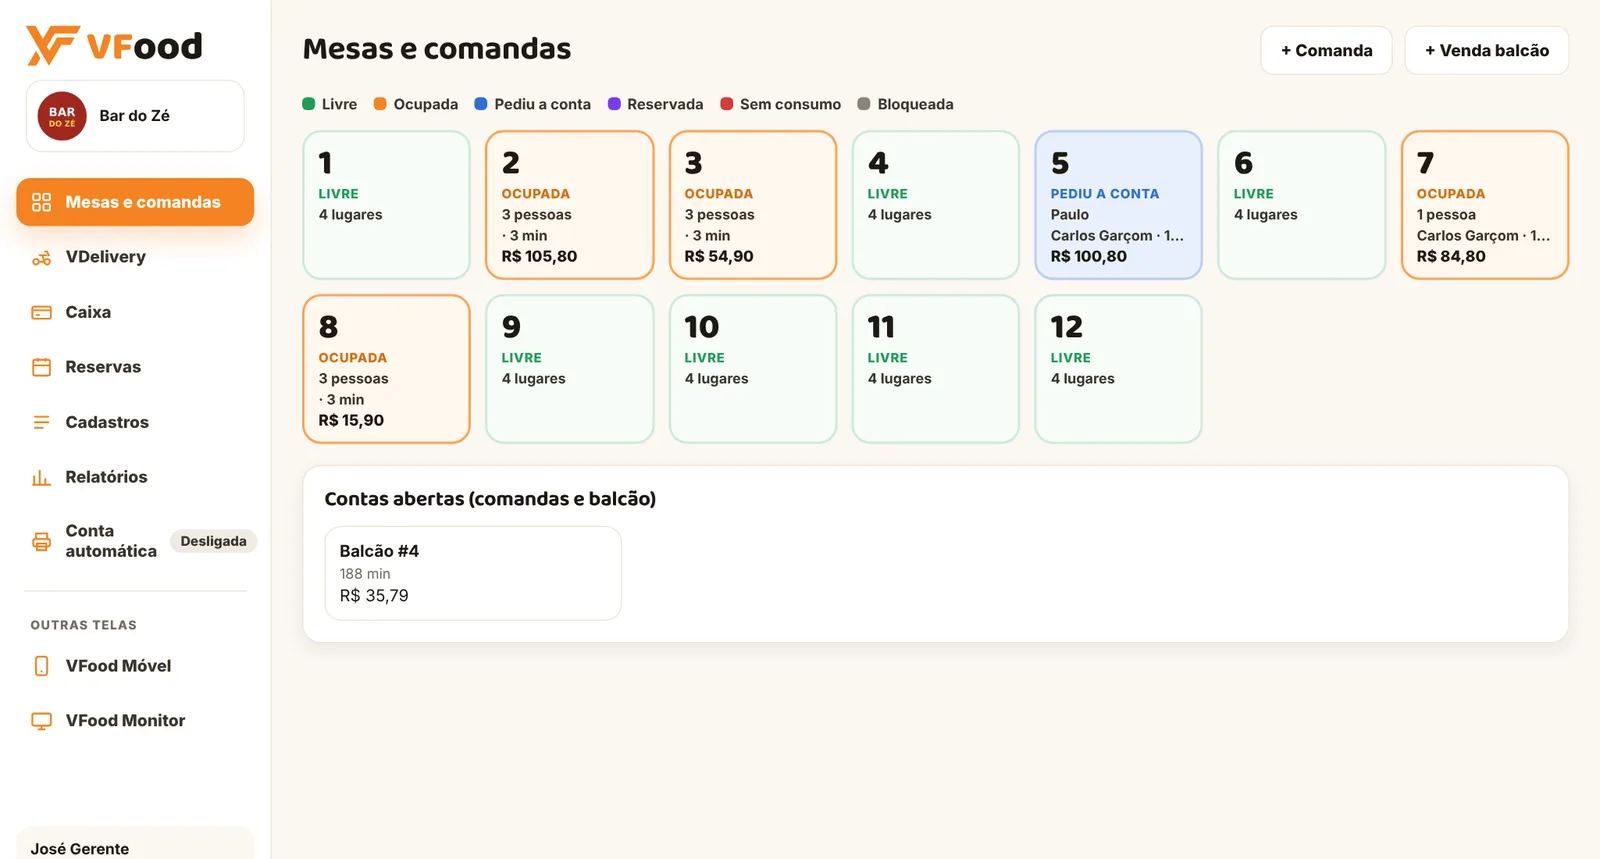Toggle the Desligada status for Conta automática
Viewport: 1600px width, 859px height.
click(x=213, y=541)
